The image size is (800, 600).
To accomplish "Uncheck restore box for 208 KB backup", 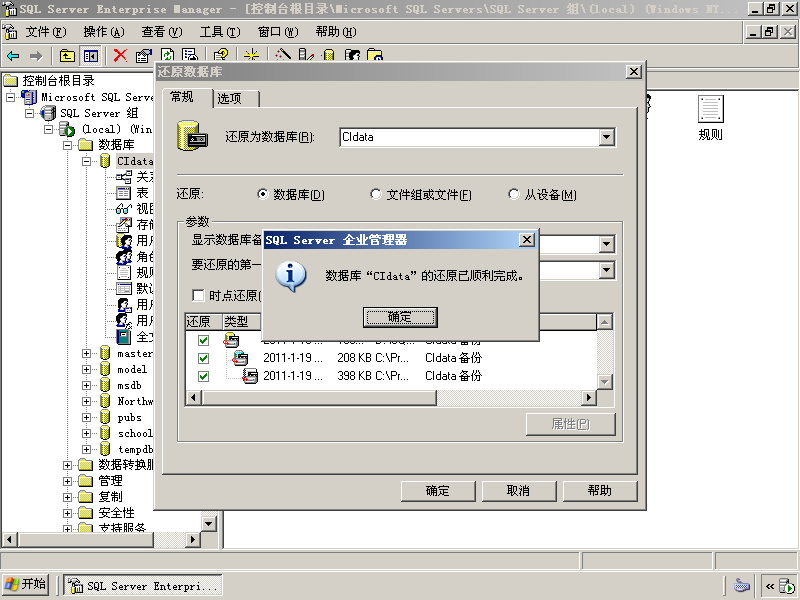I will (203, 358).
